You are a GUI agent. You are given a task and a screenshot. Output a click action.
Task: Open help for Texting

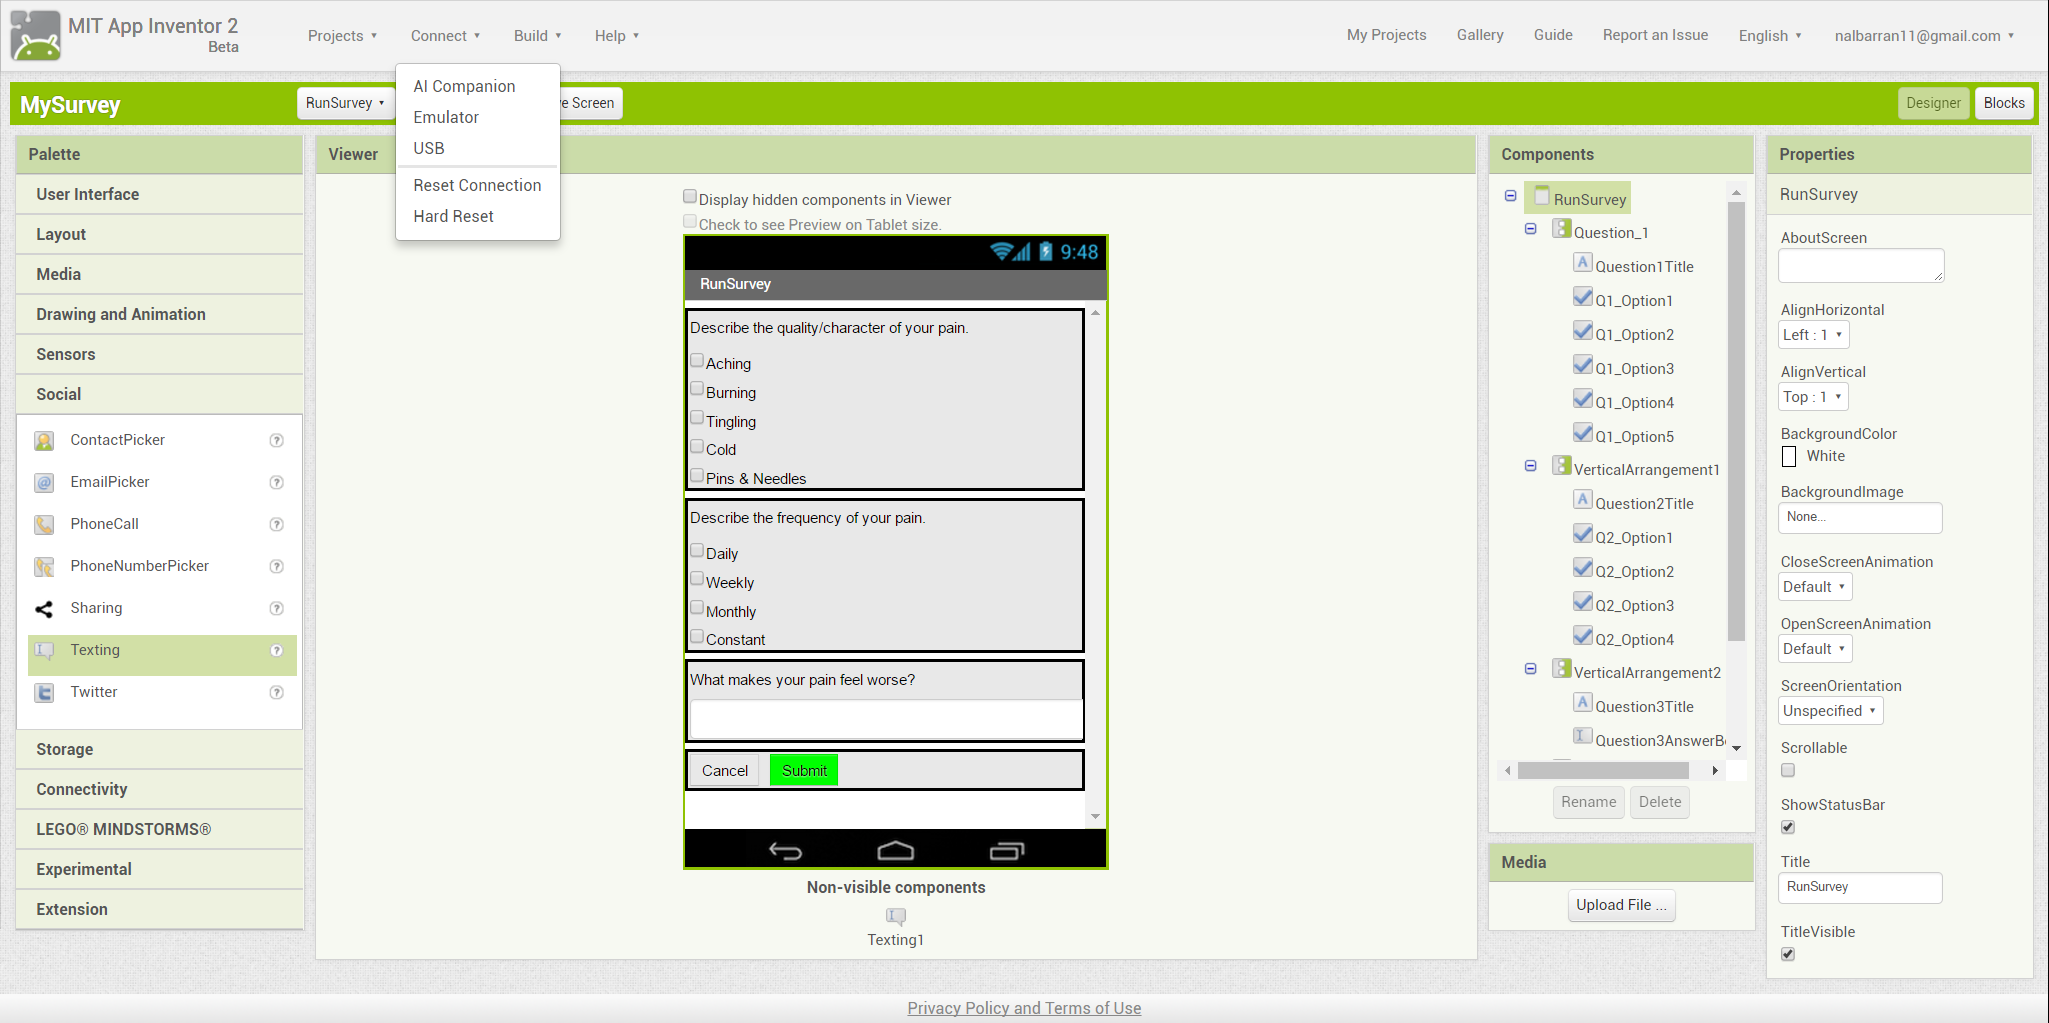click(x=277, y=651)
